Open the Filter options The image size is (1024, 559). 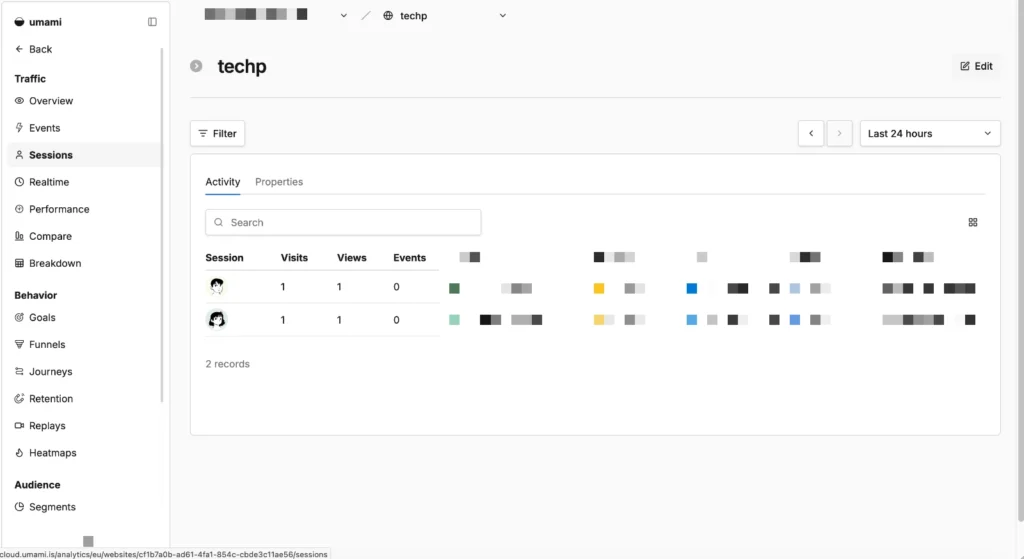(217, 133)
